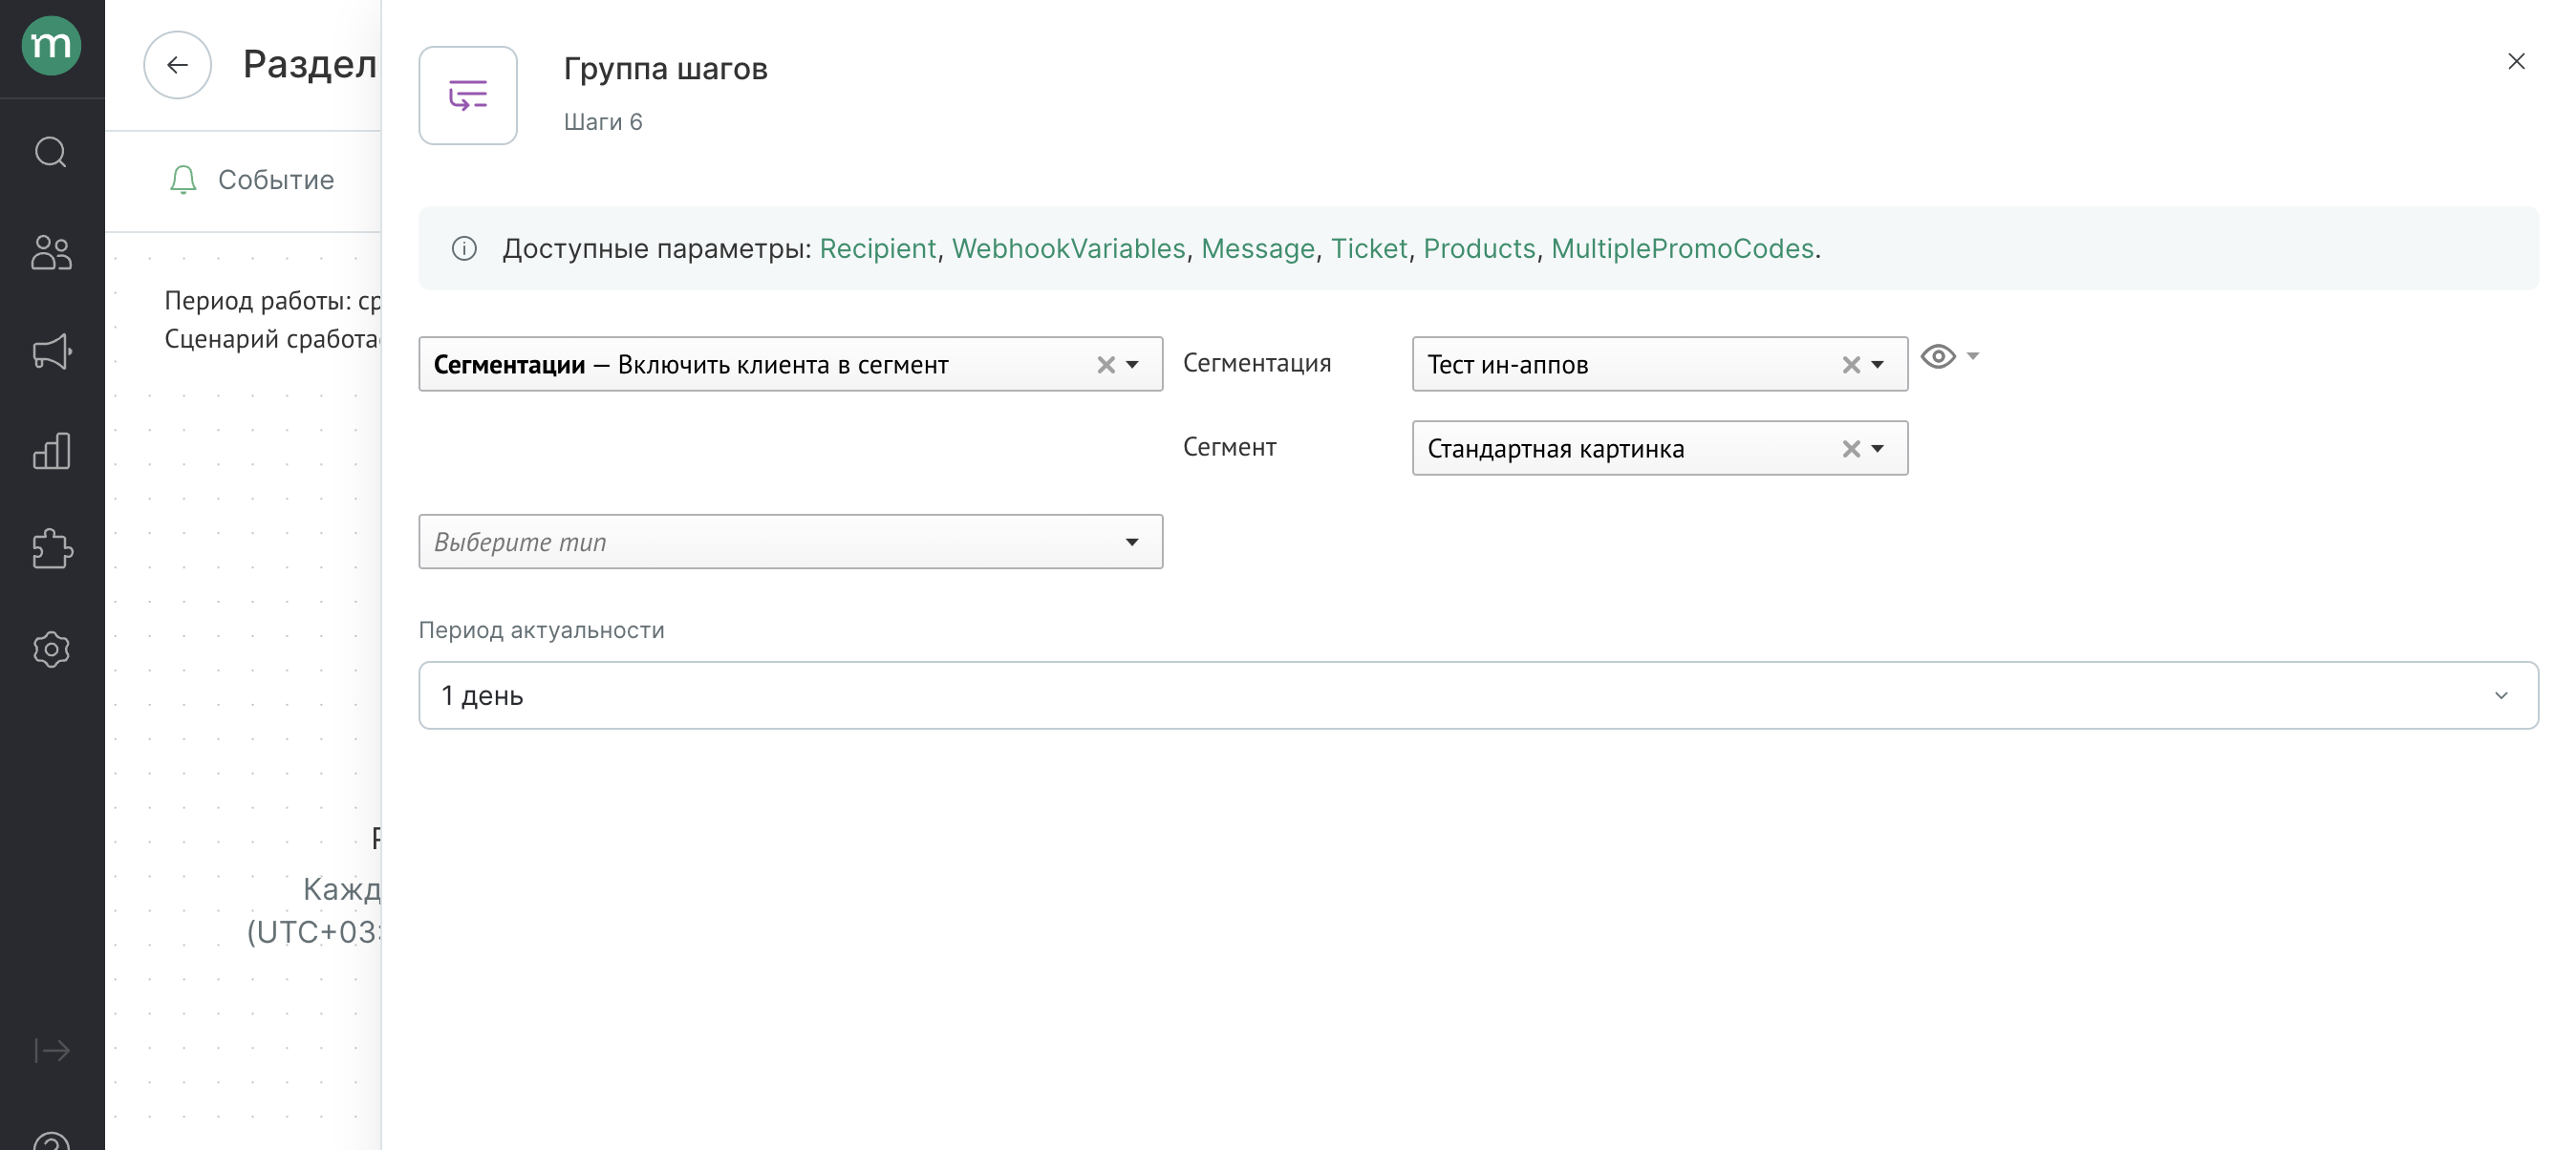Clear the Сегментации step type selection

1105,365
